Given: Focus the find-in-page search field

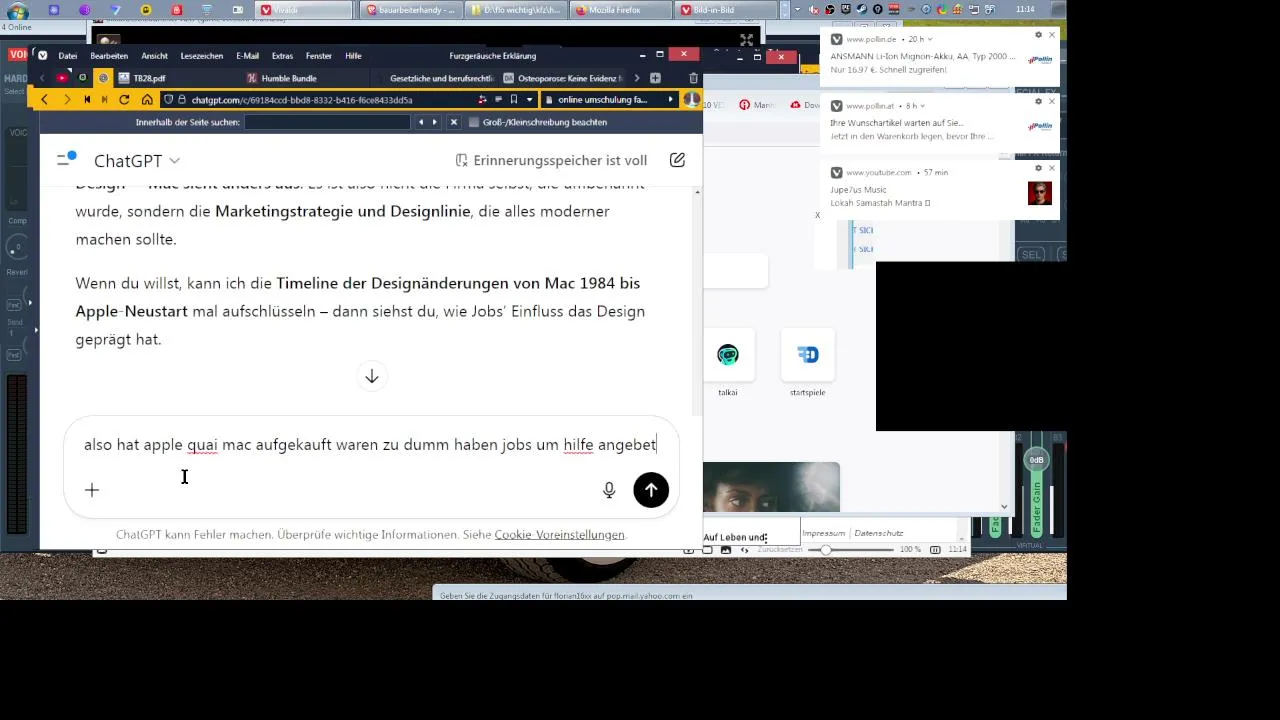Looking at the screenshot, I should point(327,122).
